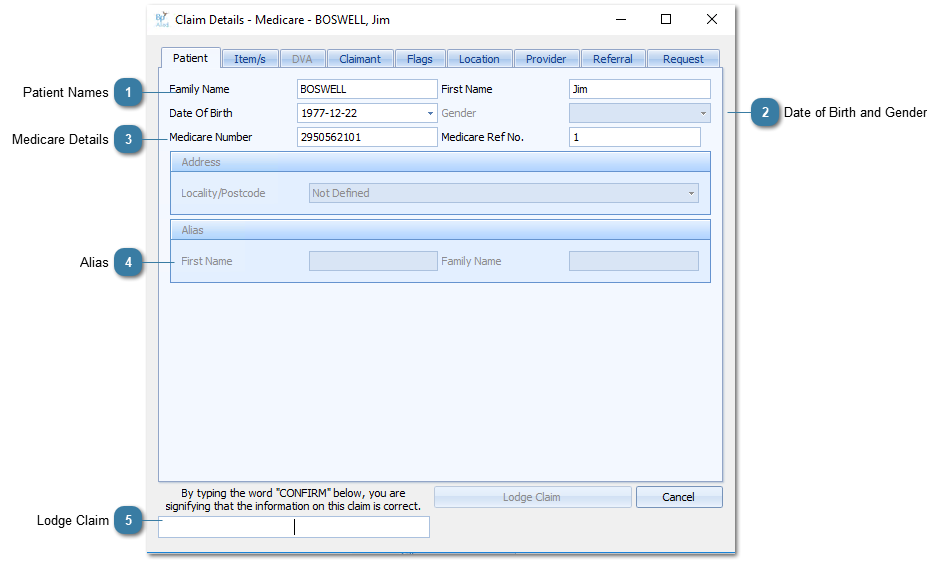Click the Family Name label
This screenshot has height=563, width=943.
click(199, 89)
